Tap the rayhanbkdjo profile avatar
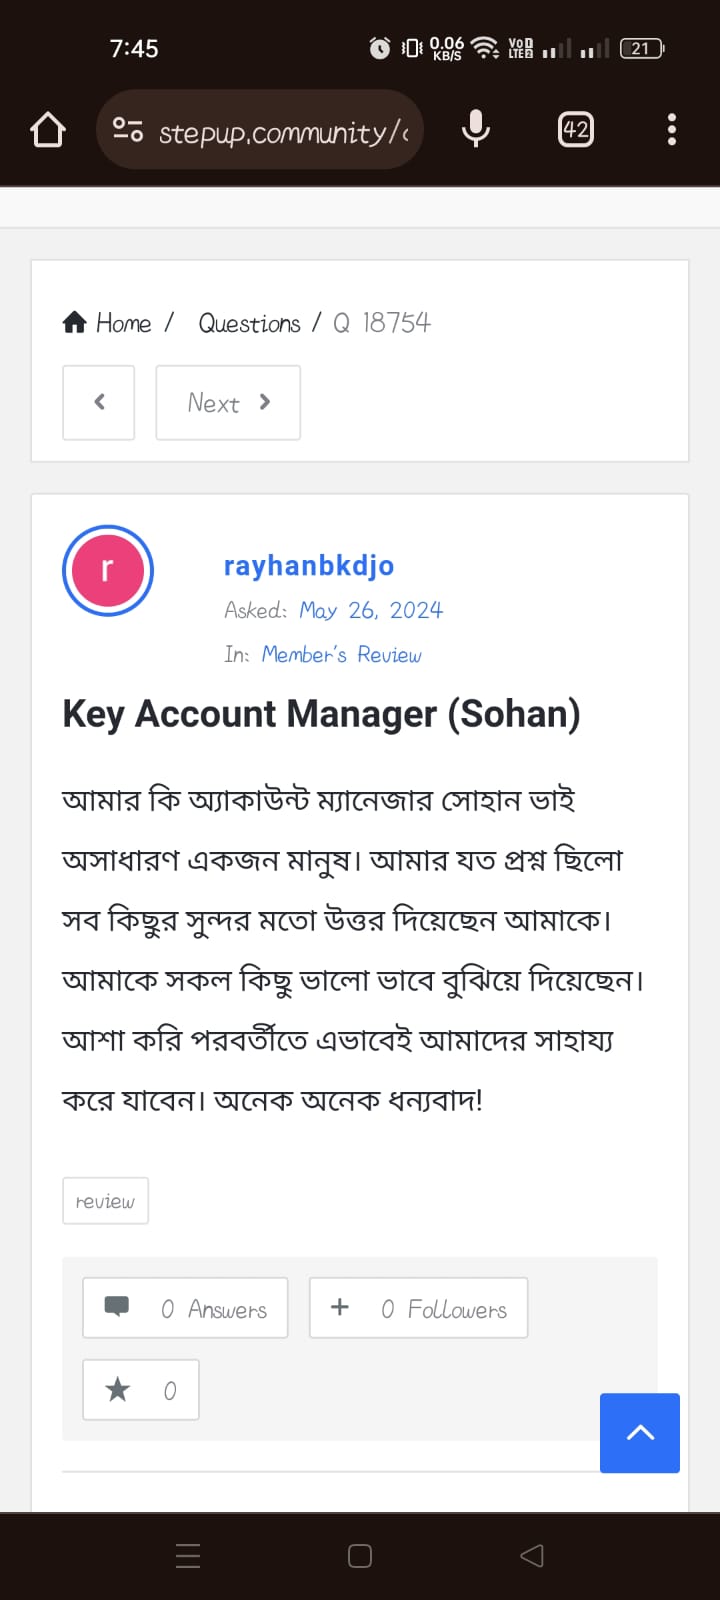The height and width of the screenshot is (1600, 720). (108, 570)
